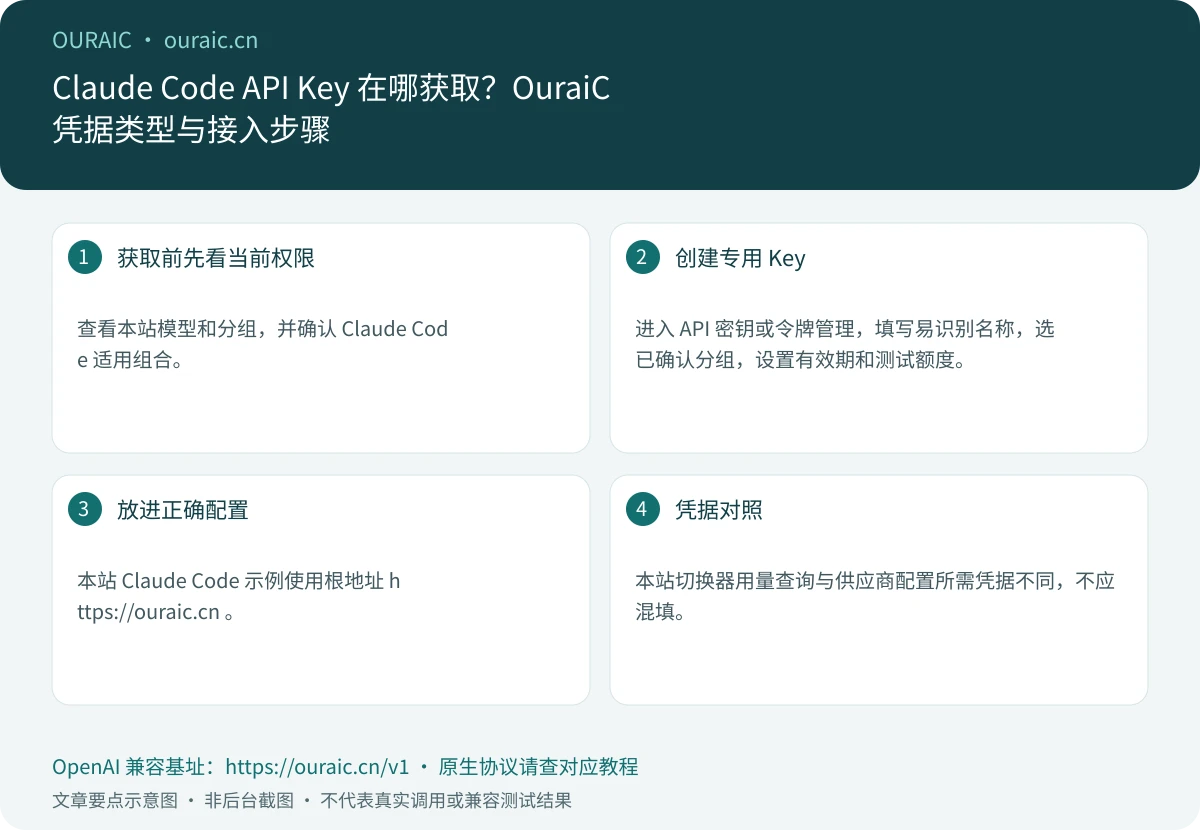Click the URL text 'ttps://ouraic.cn'
The width and height of the screenshot is (1200, 830).
pyautogui.click(x=148, y=612)
